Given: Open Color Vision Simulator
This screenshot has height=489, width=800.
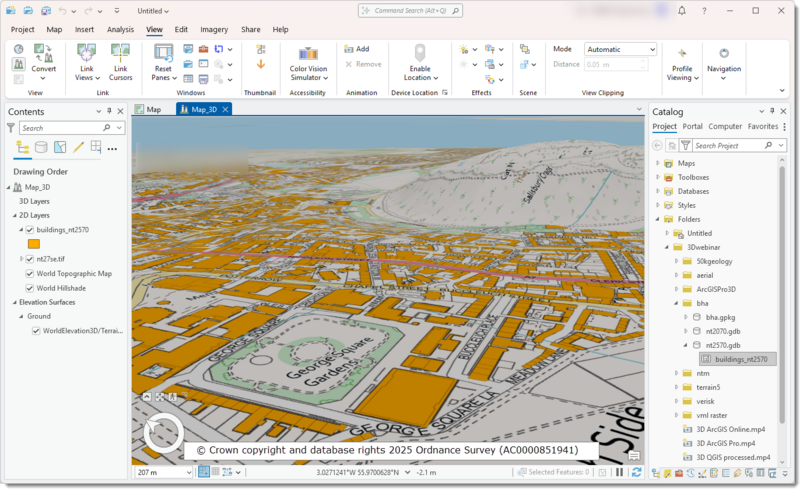Looking at the screenshot, I should (308, 62).
